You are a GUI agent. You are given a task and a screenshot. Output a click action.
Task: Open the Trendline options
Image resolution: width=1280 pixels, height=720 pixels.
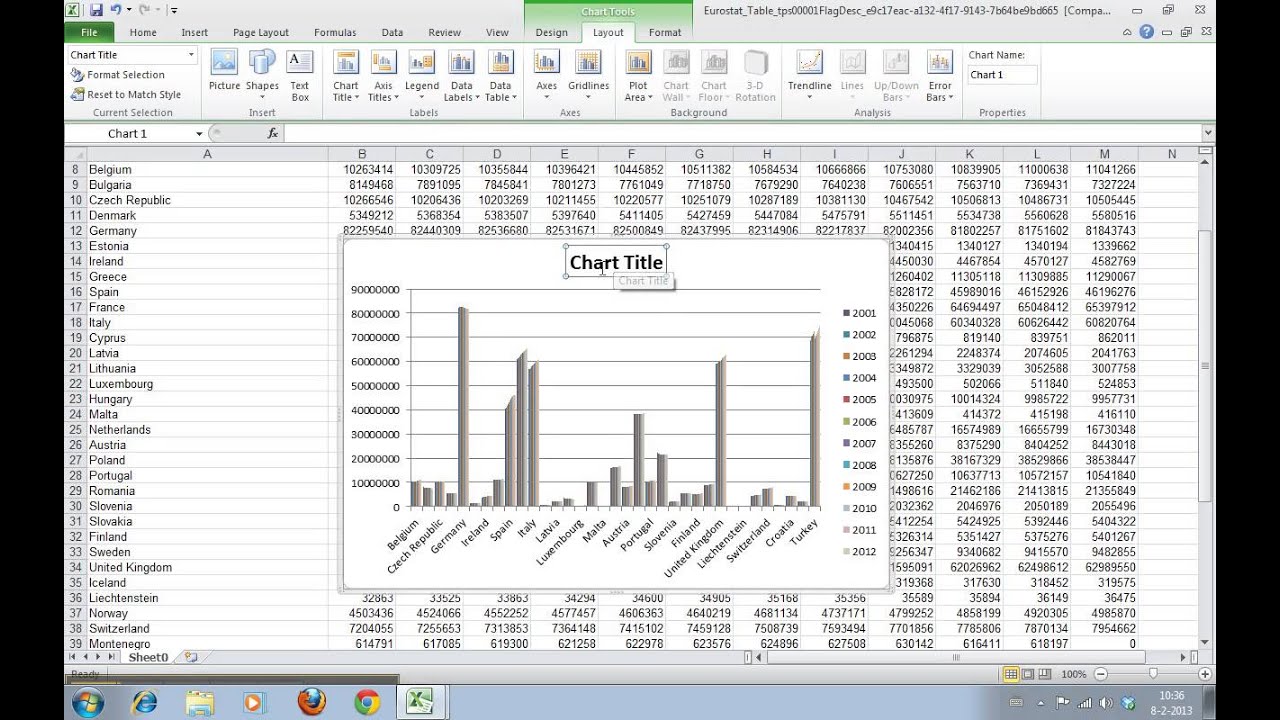[809, 75]
